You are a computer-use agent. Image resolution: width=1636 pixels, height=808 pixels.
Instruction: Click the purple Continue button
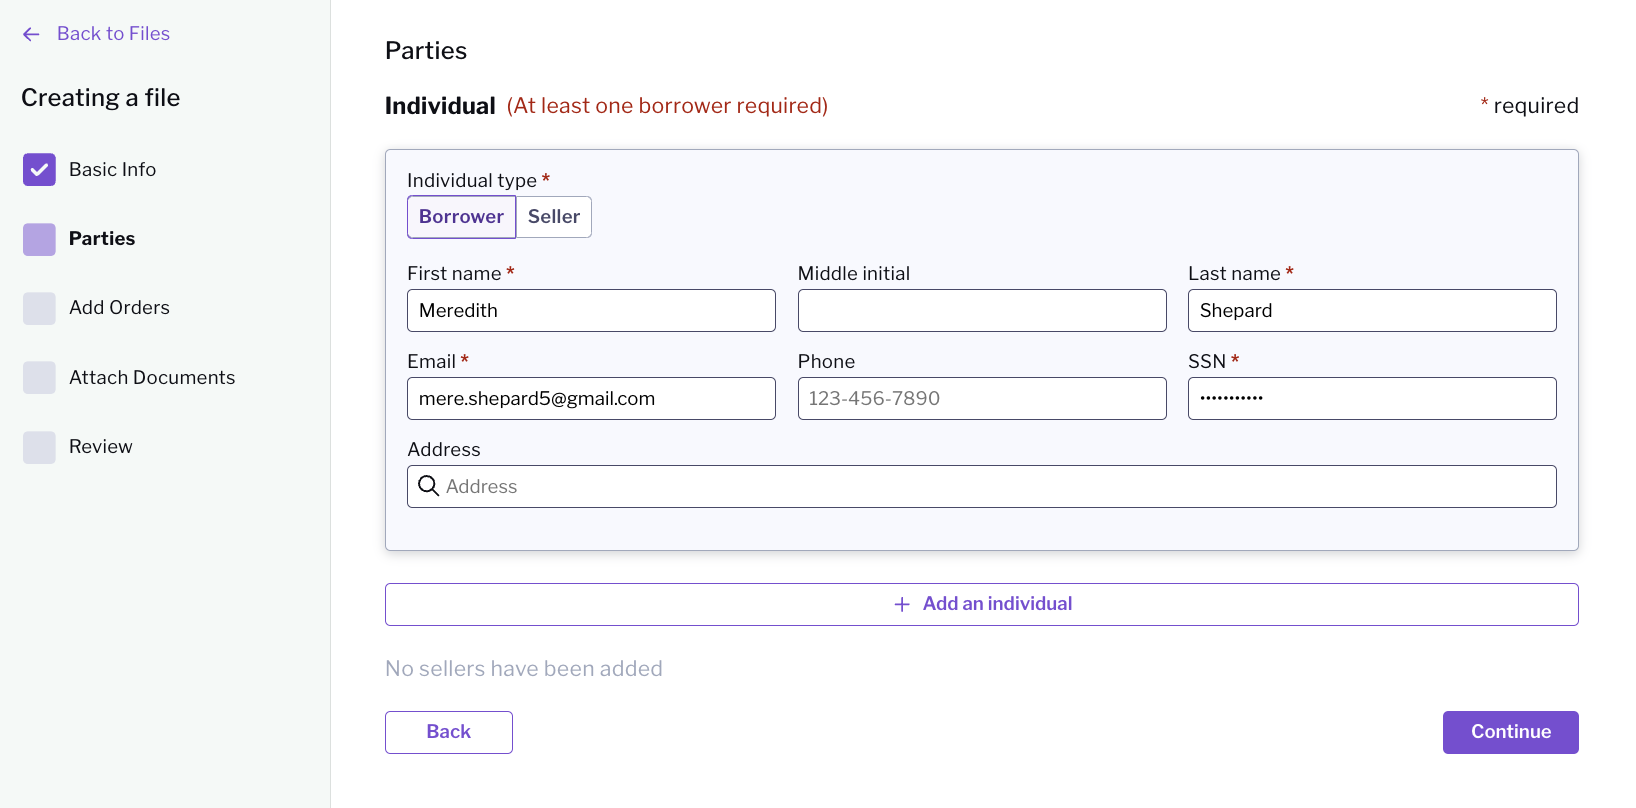(1511, 733)
